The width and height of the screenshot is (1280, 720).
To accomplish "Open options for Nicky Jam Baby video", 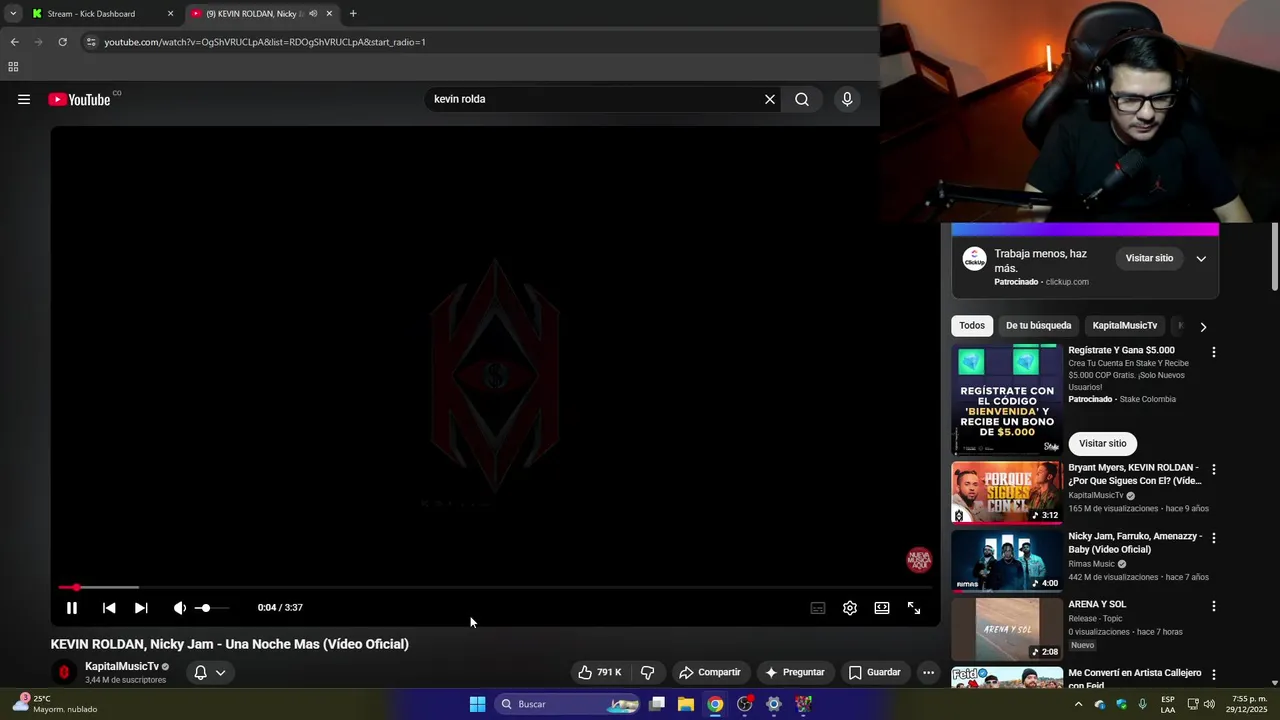I will 1214,538.
